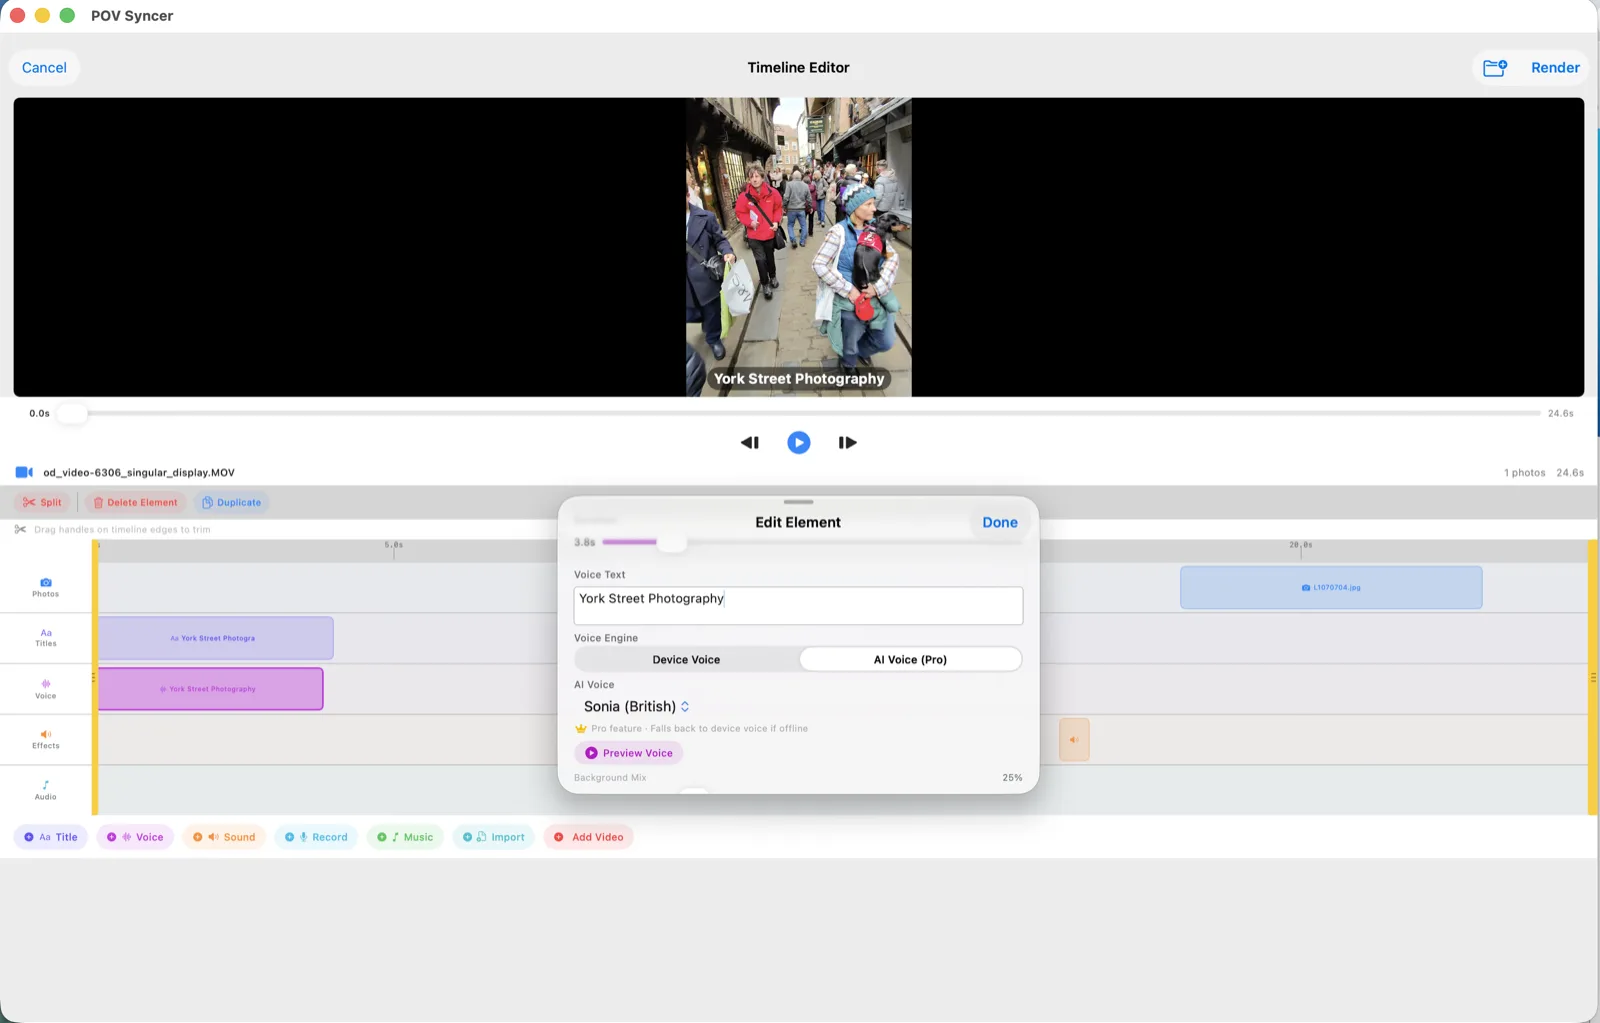The width and height of the screenshot is (1600, 1023).
Task: Select the Voice track waveform icon
Action: (x=46, y=684)
